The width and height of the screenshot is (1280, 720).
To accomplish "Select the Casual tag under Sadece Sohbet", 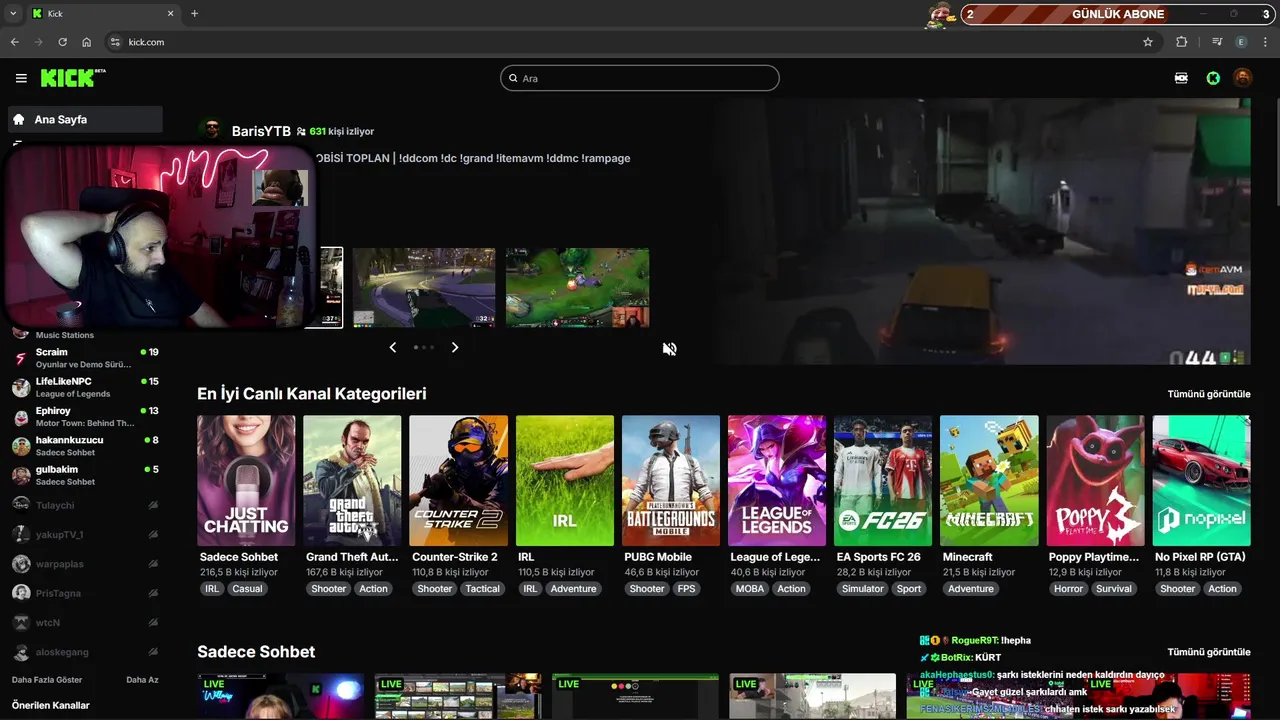I will coord(247,589).
